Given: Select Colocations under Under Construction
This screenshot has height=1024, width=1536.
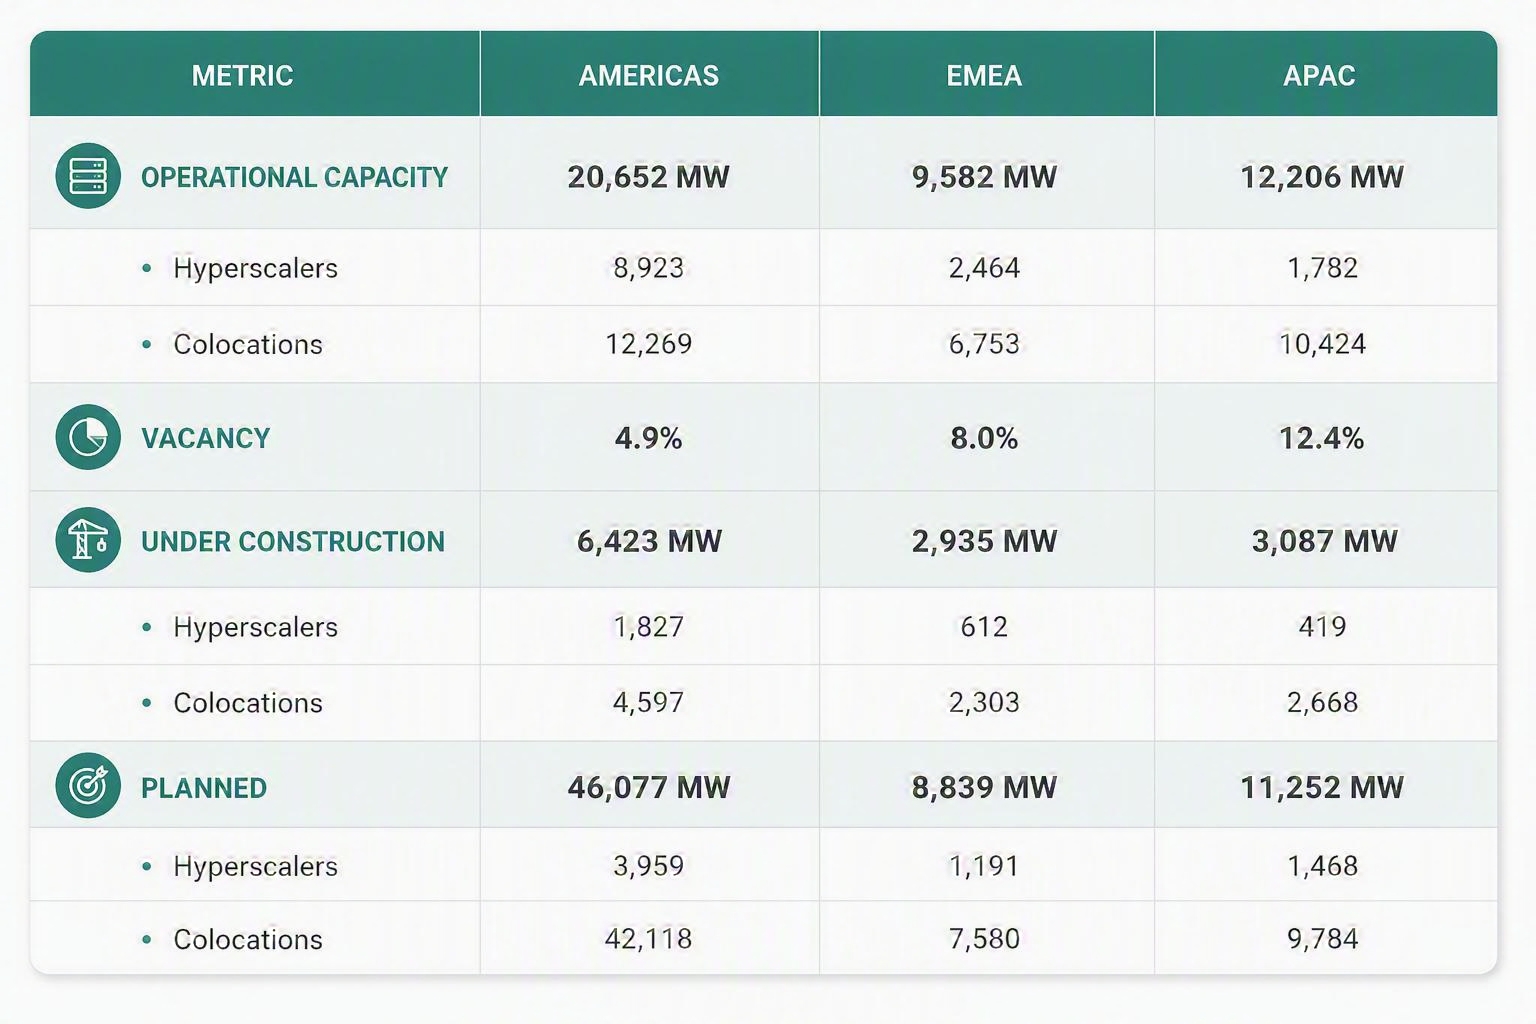Looking at the screenshot, I should point(248,703).
